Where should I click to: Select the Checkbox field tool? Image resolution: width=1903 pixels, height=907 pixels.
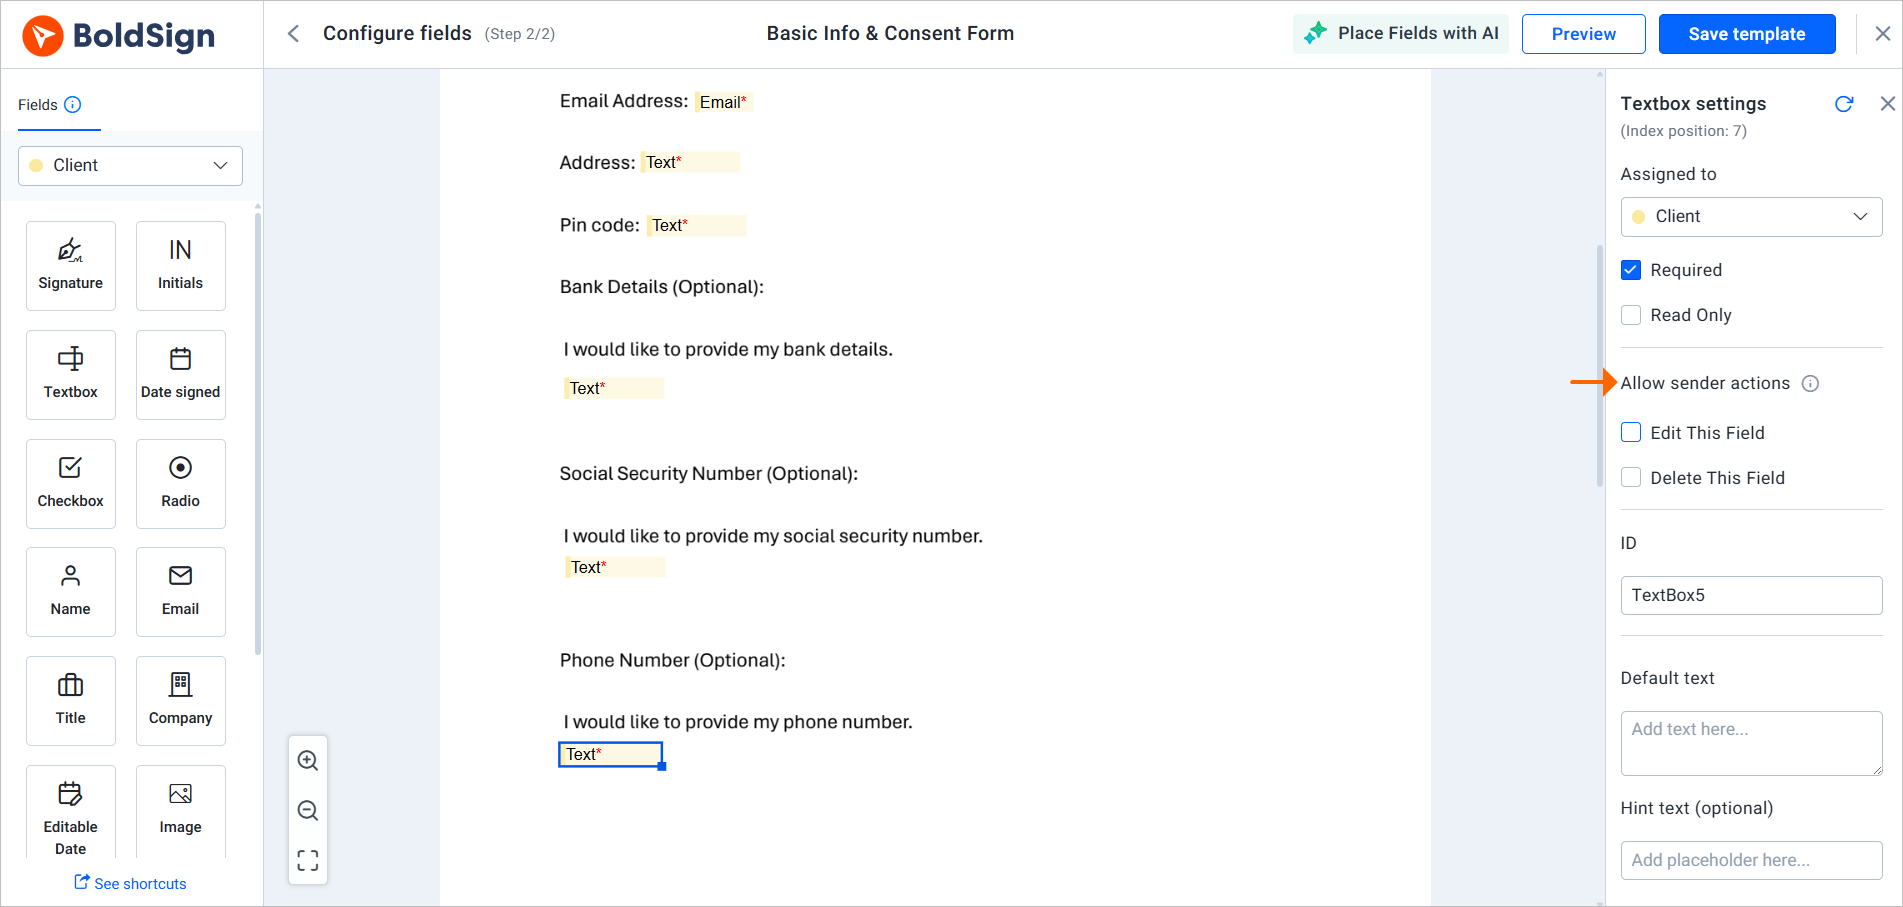(71, 484)
